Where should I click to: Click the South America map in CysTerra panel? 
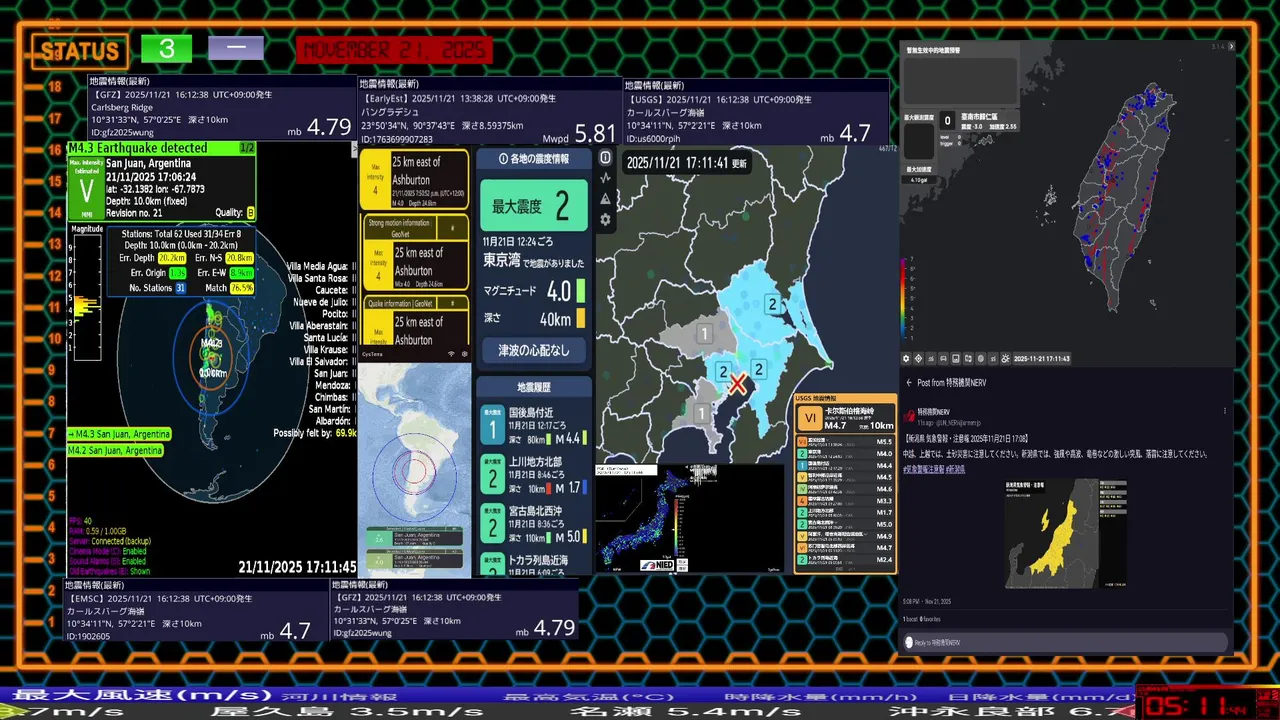point(415,470)
